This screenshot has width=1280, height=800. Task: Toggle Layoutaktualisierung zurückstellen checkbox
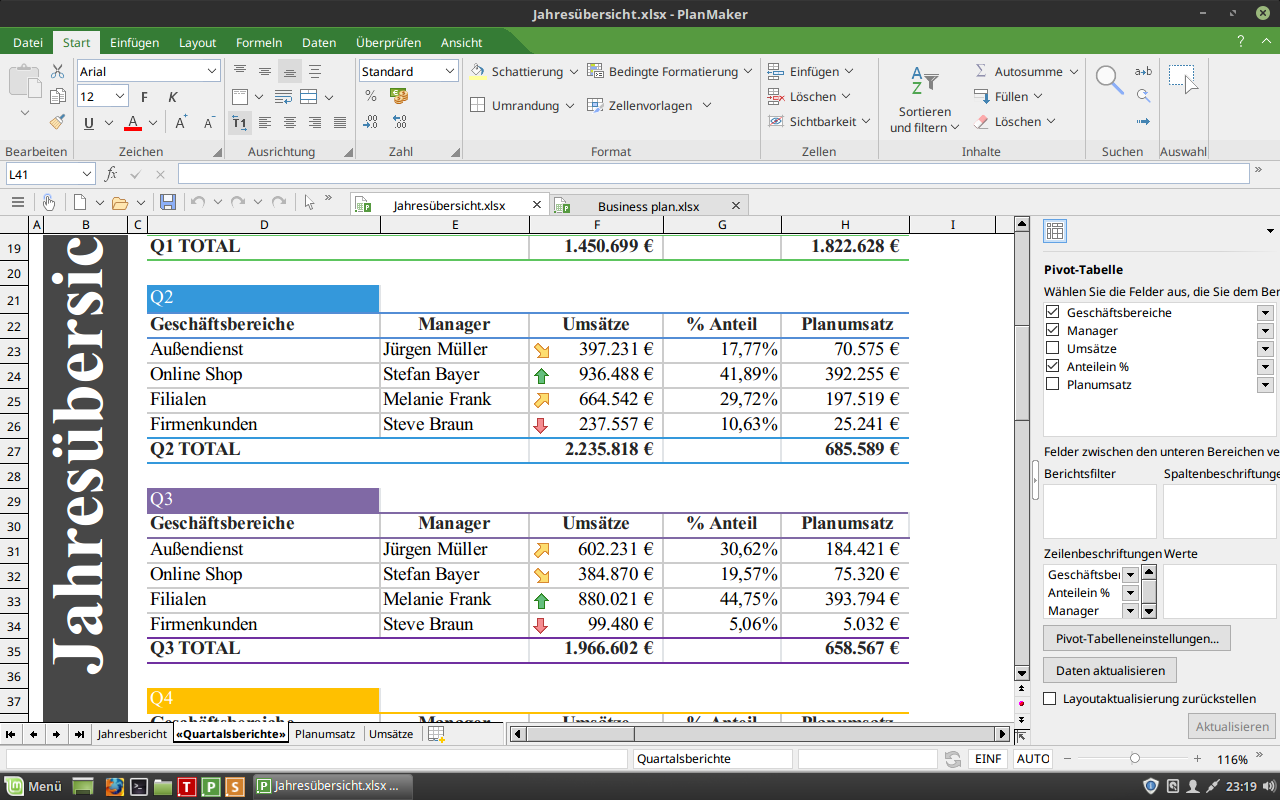pos(1050,699)
